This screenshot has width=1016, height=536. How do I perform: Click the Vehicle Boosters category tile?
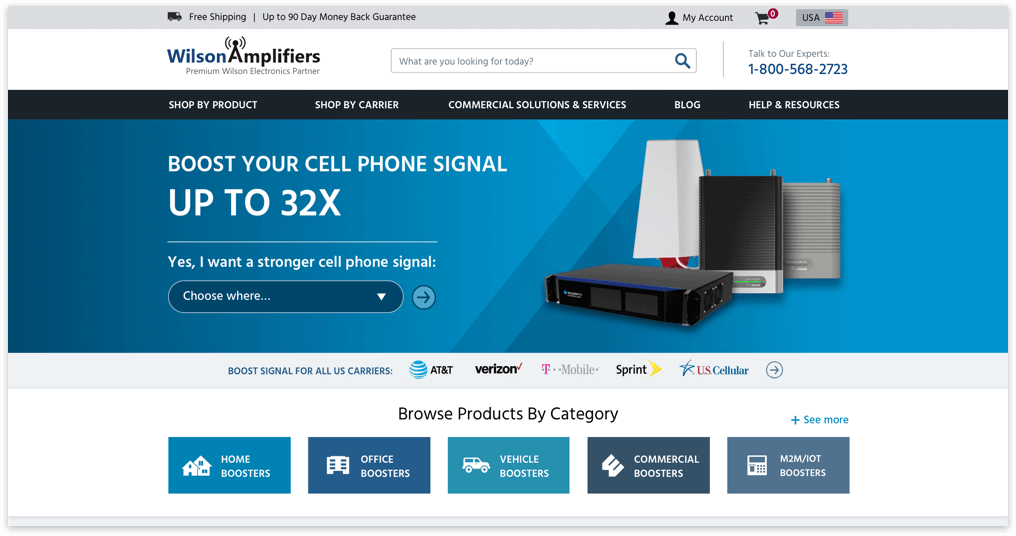click(x=509, y=465)
